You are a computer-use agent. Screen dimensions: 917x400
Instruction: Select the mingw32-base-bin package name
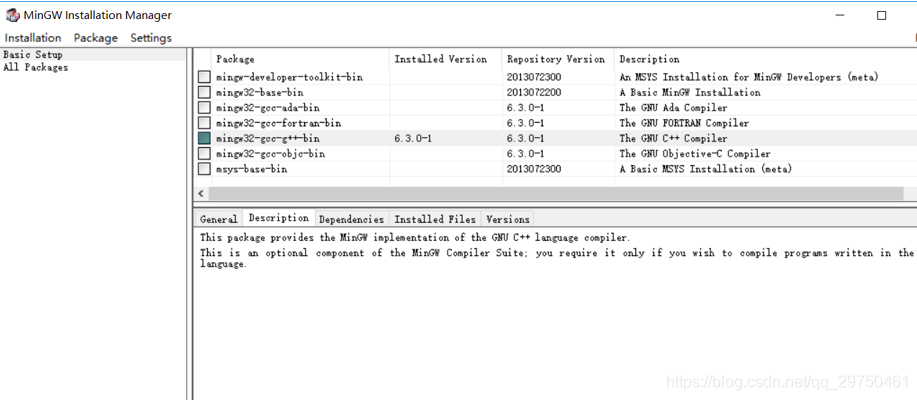coord(260,92)
